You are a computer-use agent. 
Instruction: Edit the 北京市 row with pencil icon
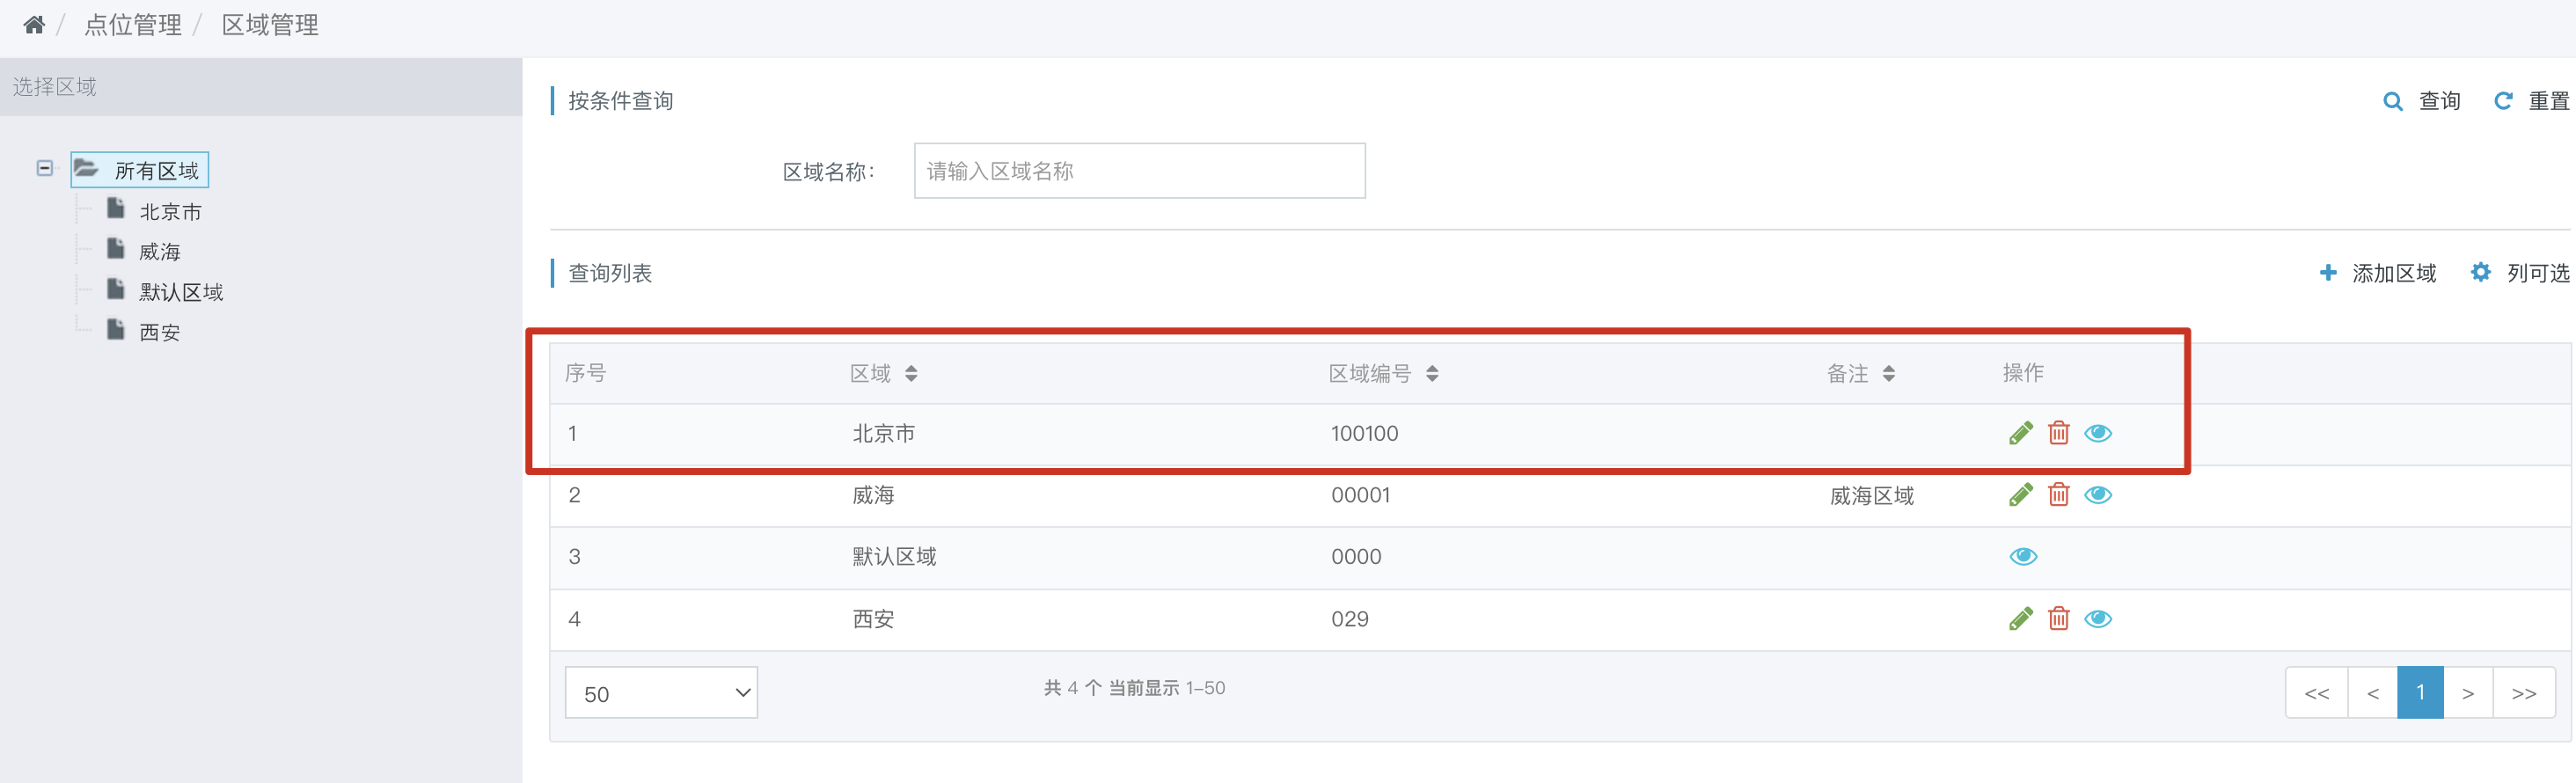click(2020, 433)
